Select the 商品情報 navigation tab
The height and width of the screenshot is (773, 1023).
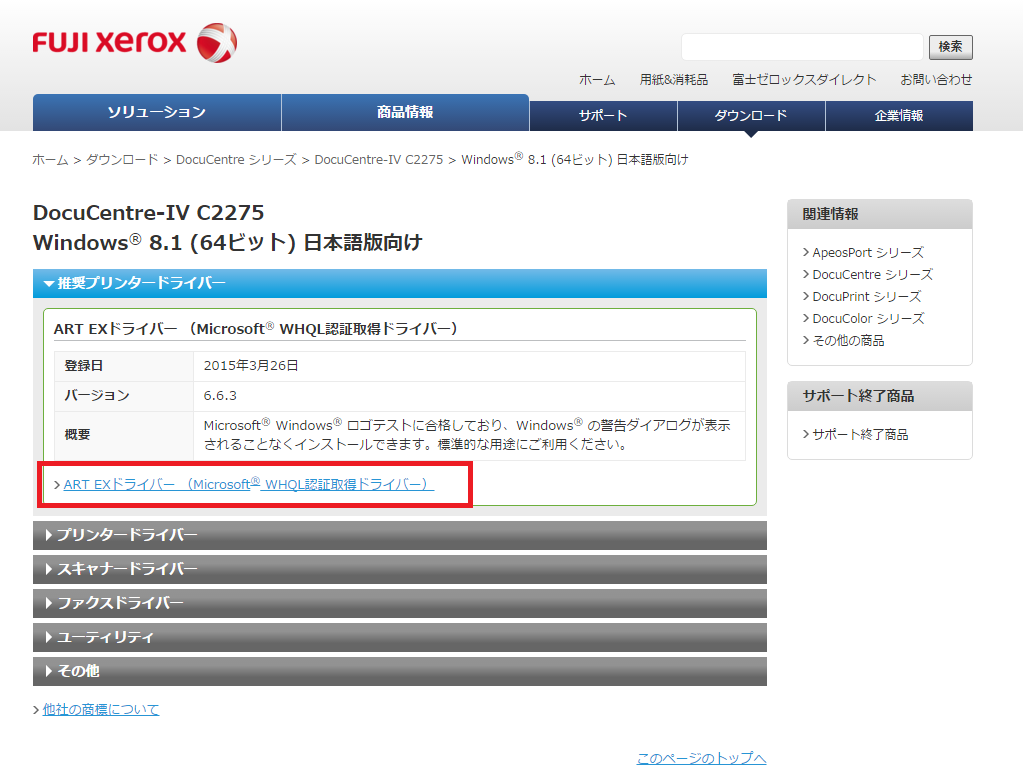coord(405,113)
